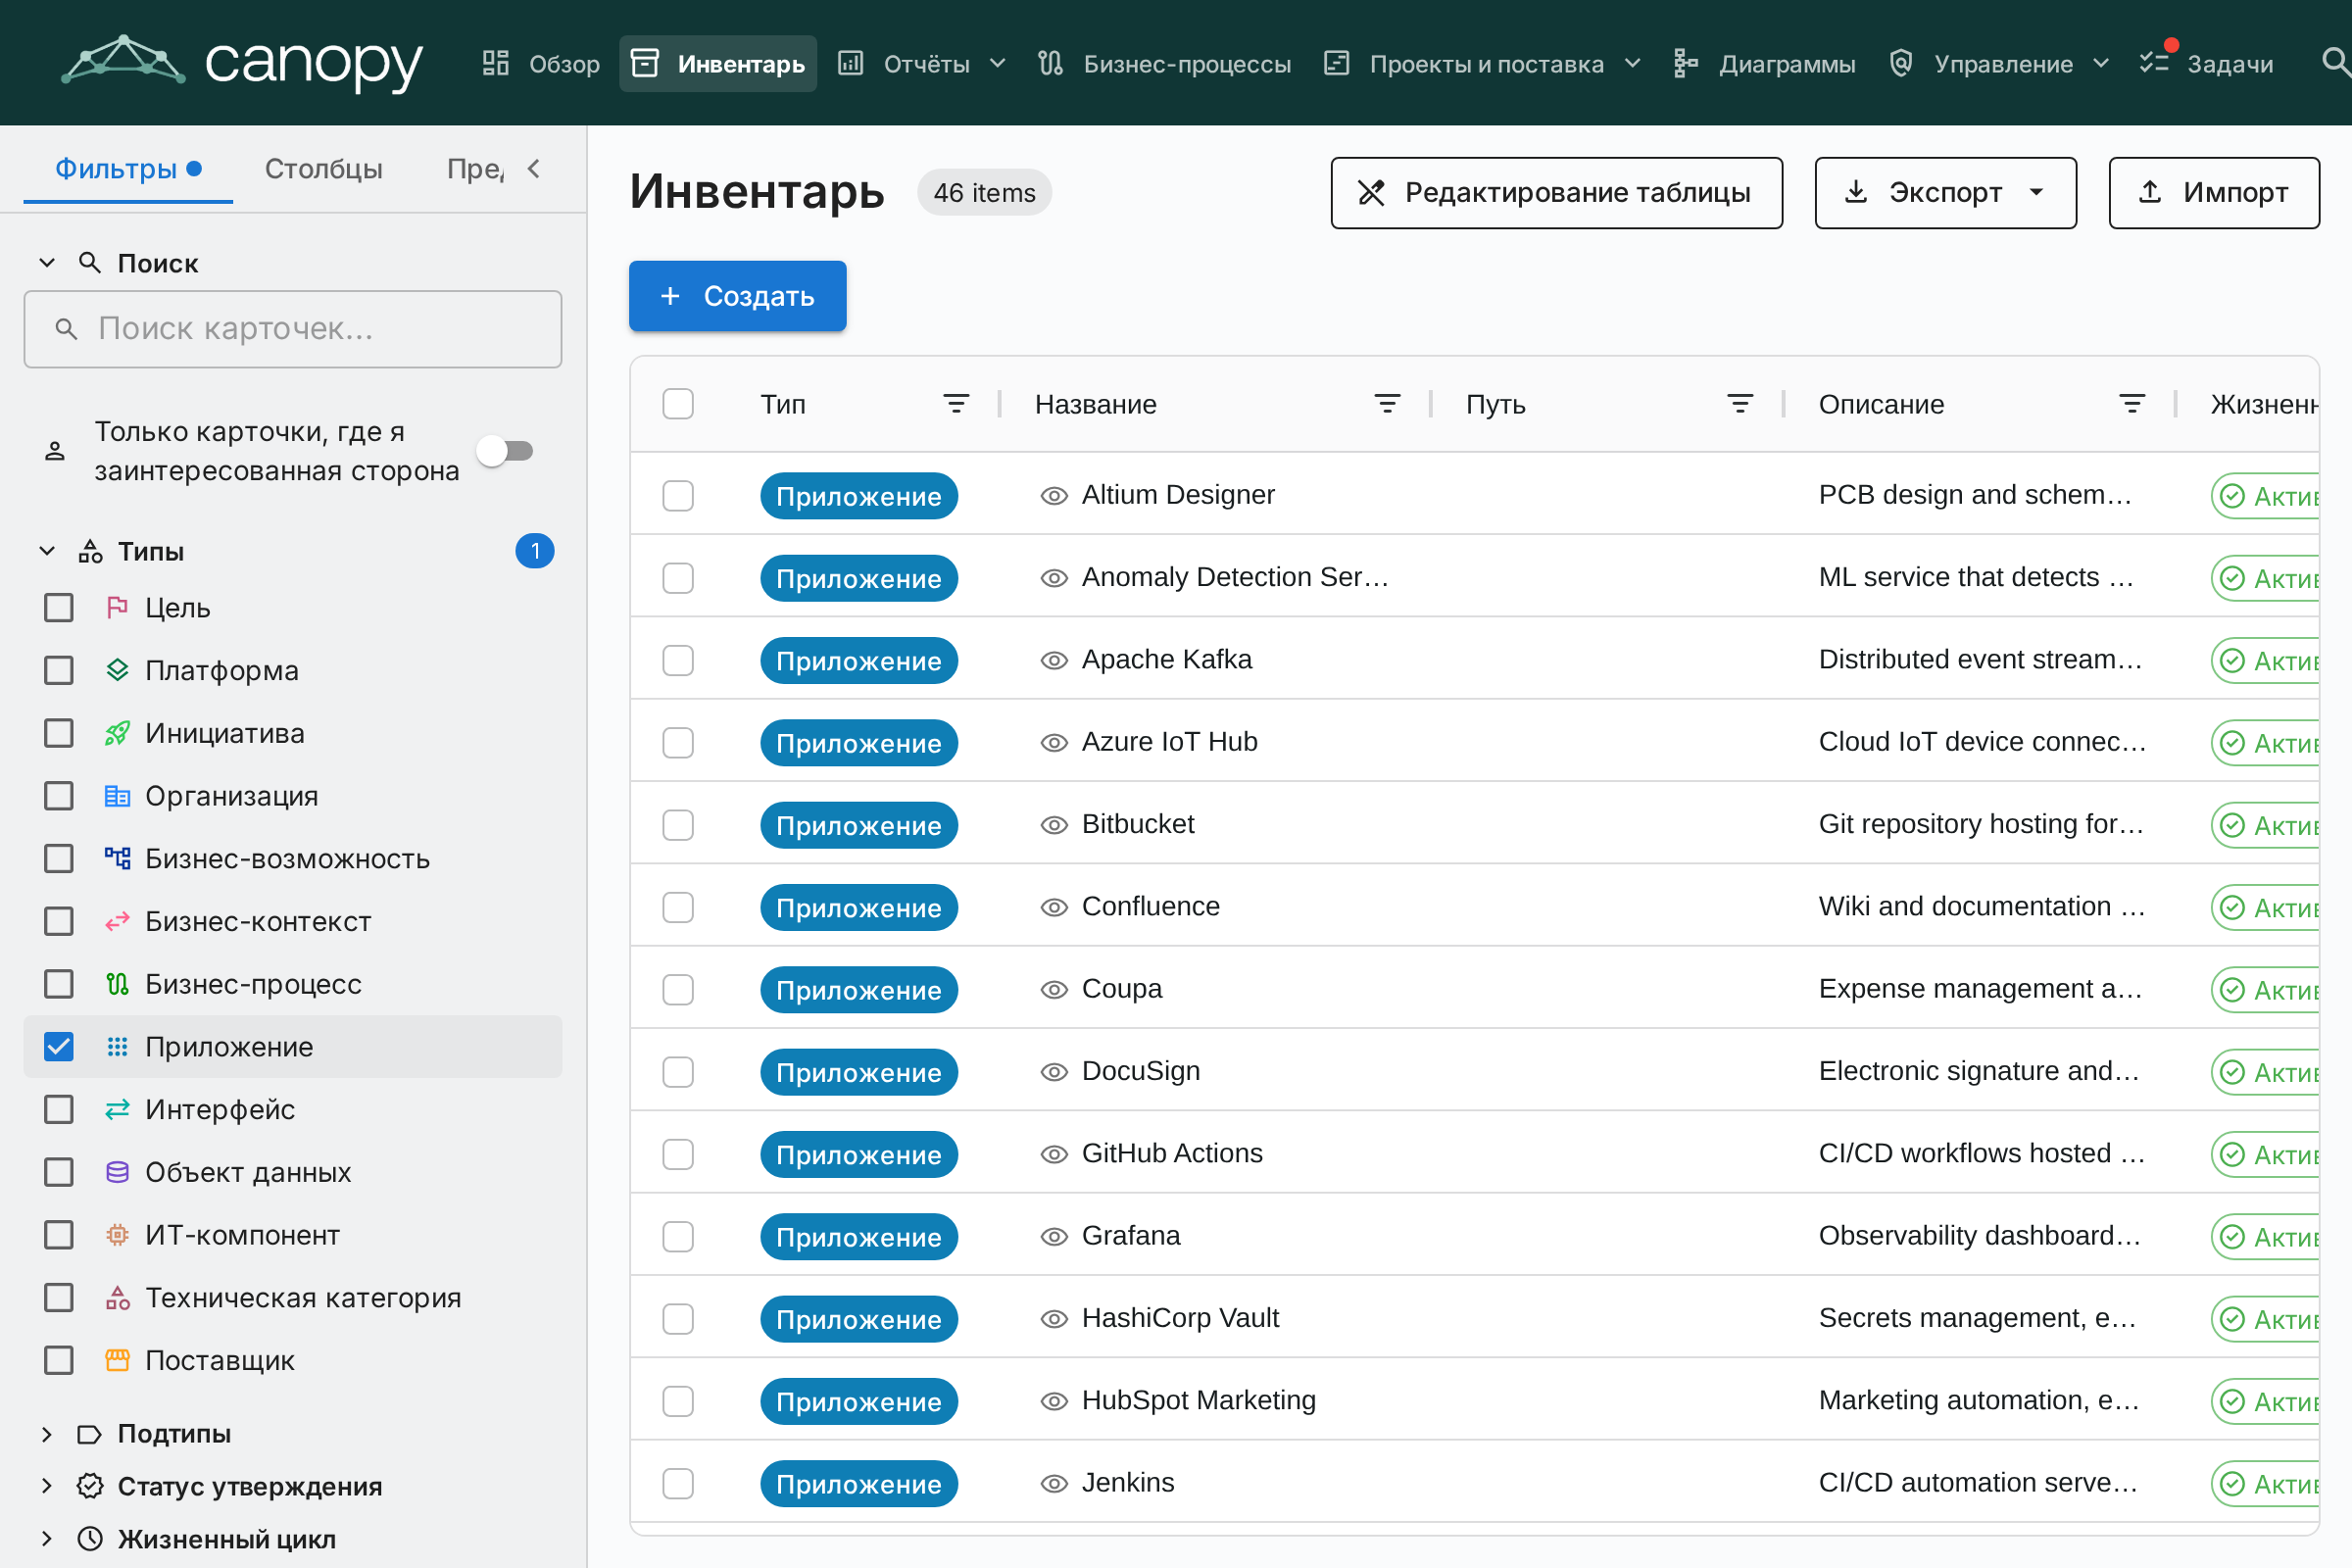
Task: Click the 46 items count badge
Action: tap(984, 193)
